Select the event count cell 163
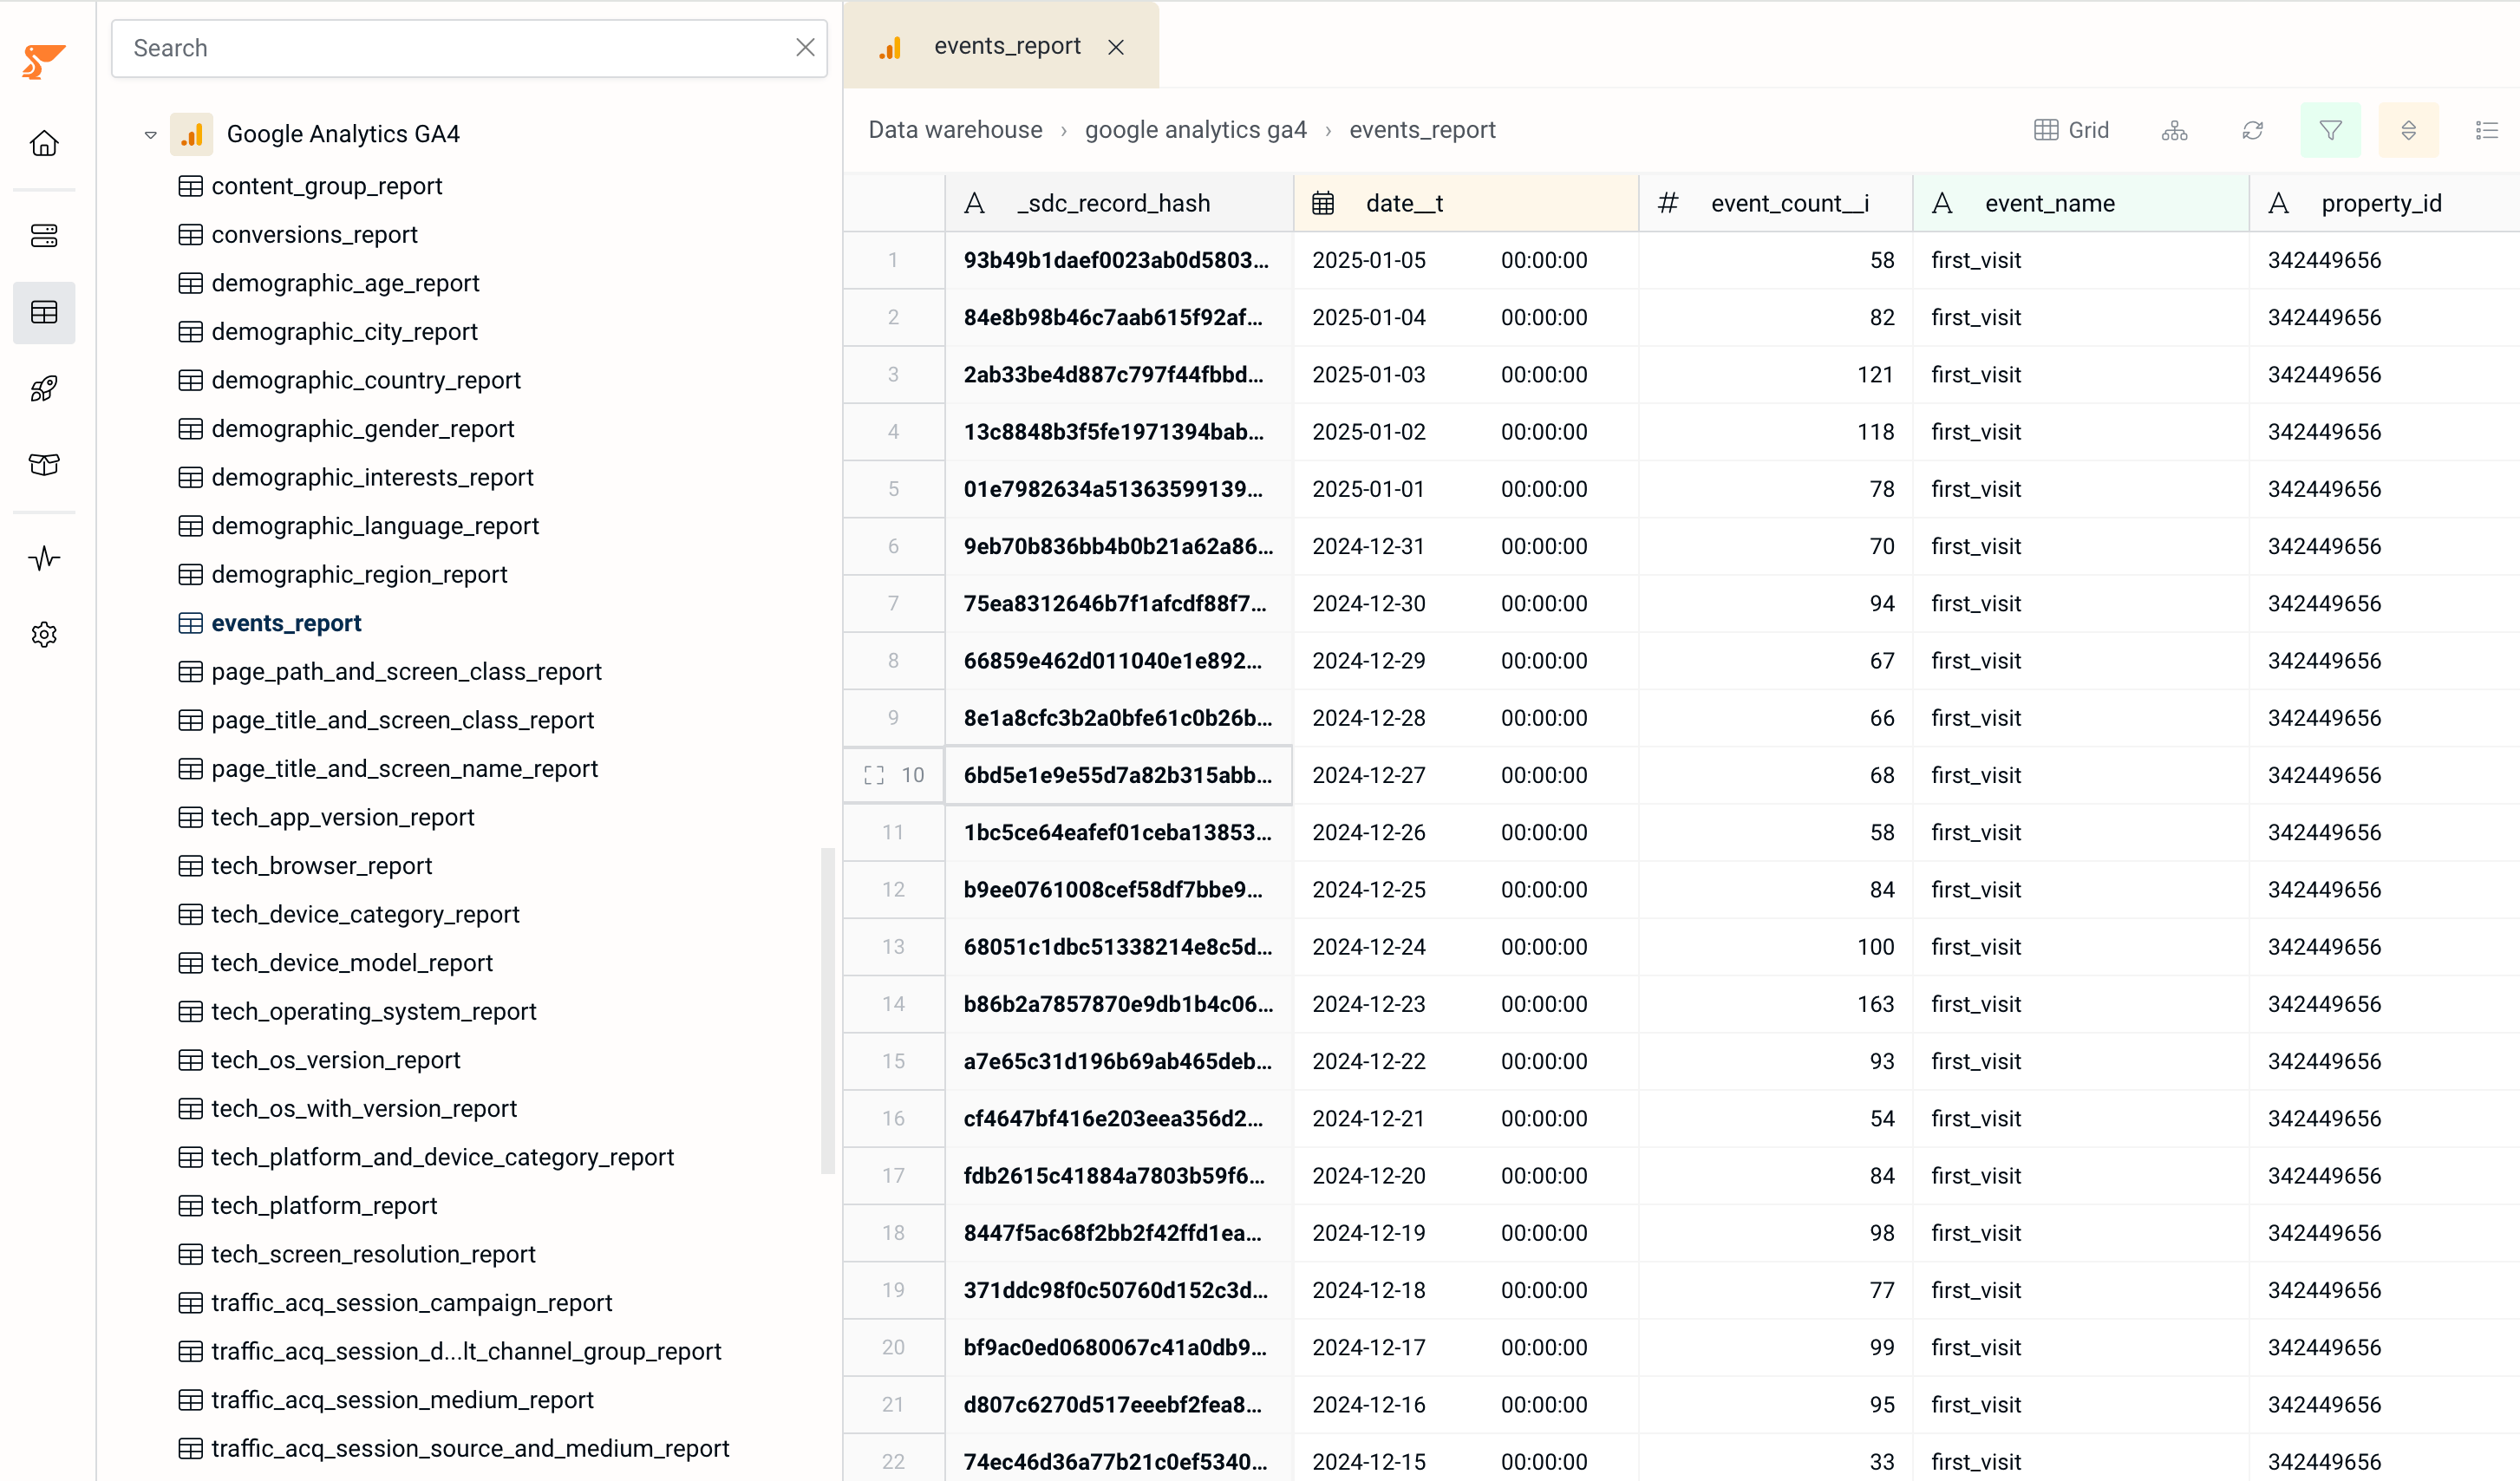Screen dimensions: 2520x1481 pos(1775,1004)
